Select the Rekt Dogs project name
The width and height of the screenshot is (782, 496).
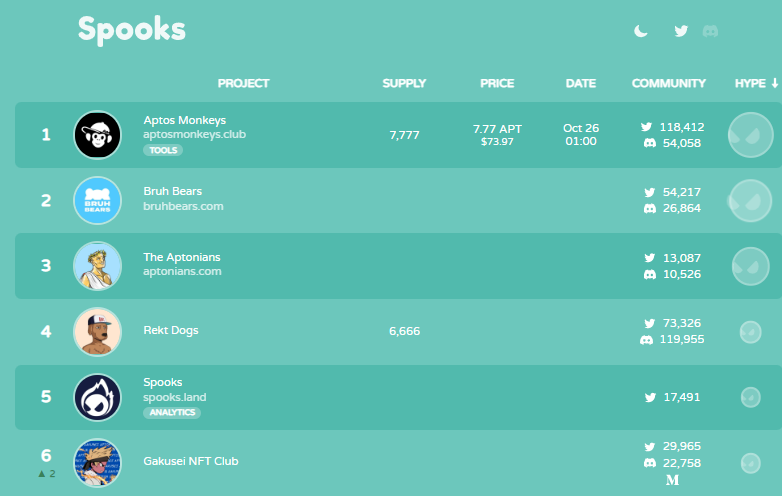[171, 330]
